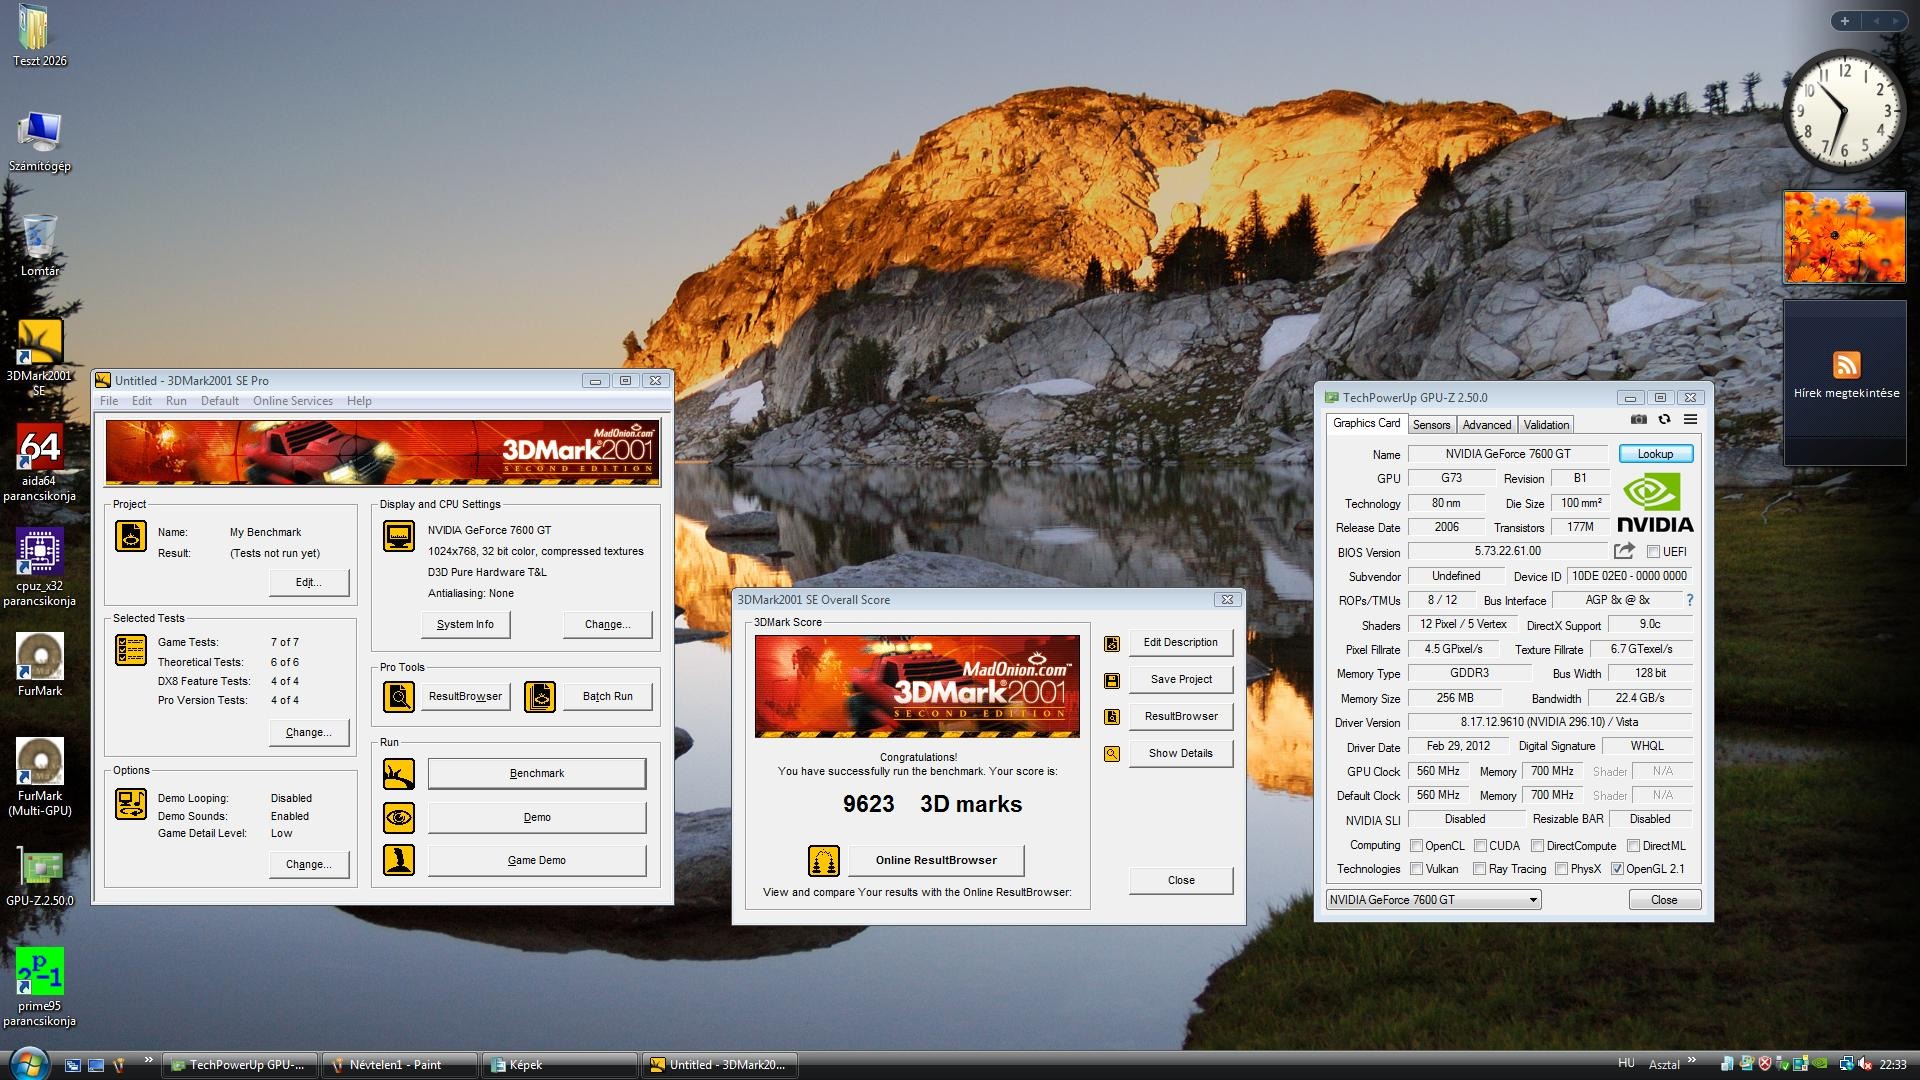The image size is (1920, 1080).
Task: Expand the NVIDIA GeForce 7600 GT dropdown
Action: (x=1532, y=900)
